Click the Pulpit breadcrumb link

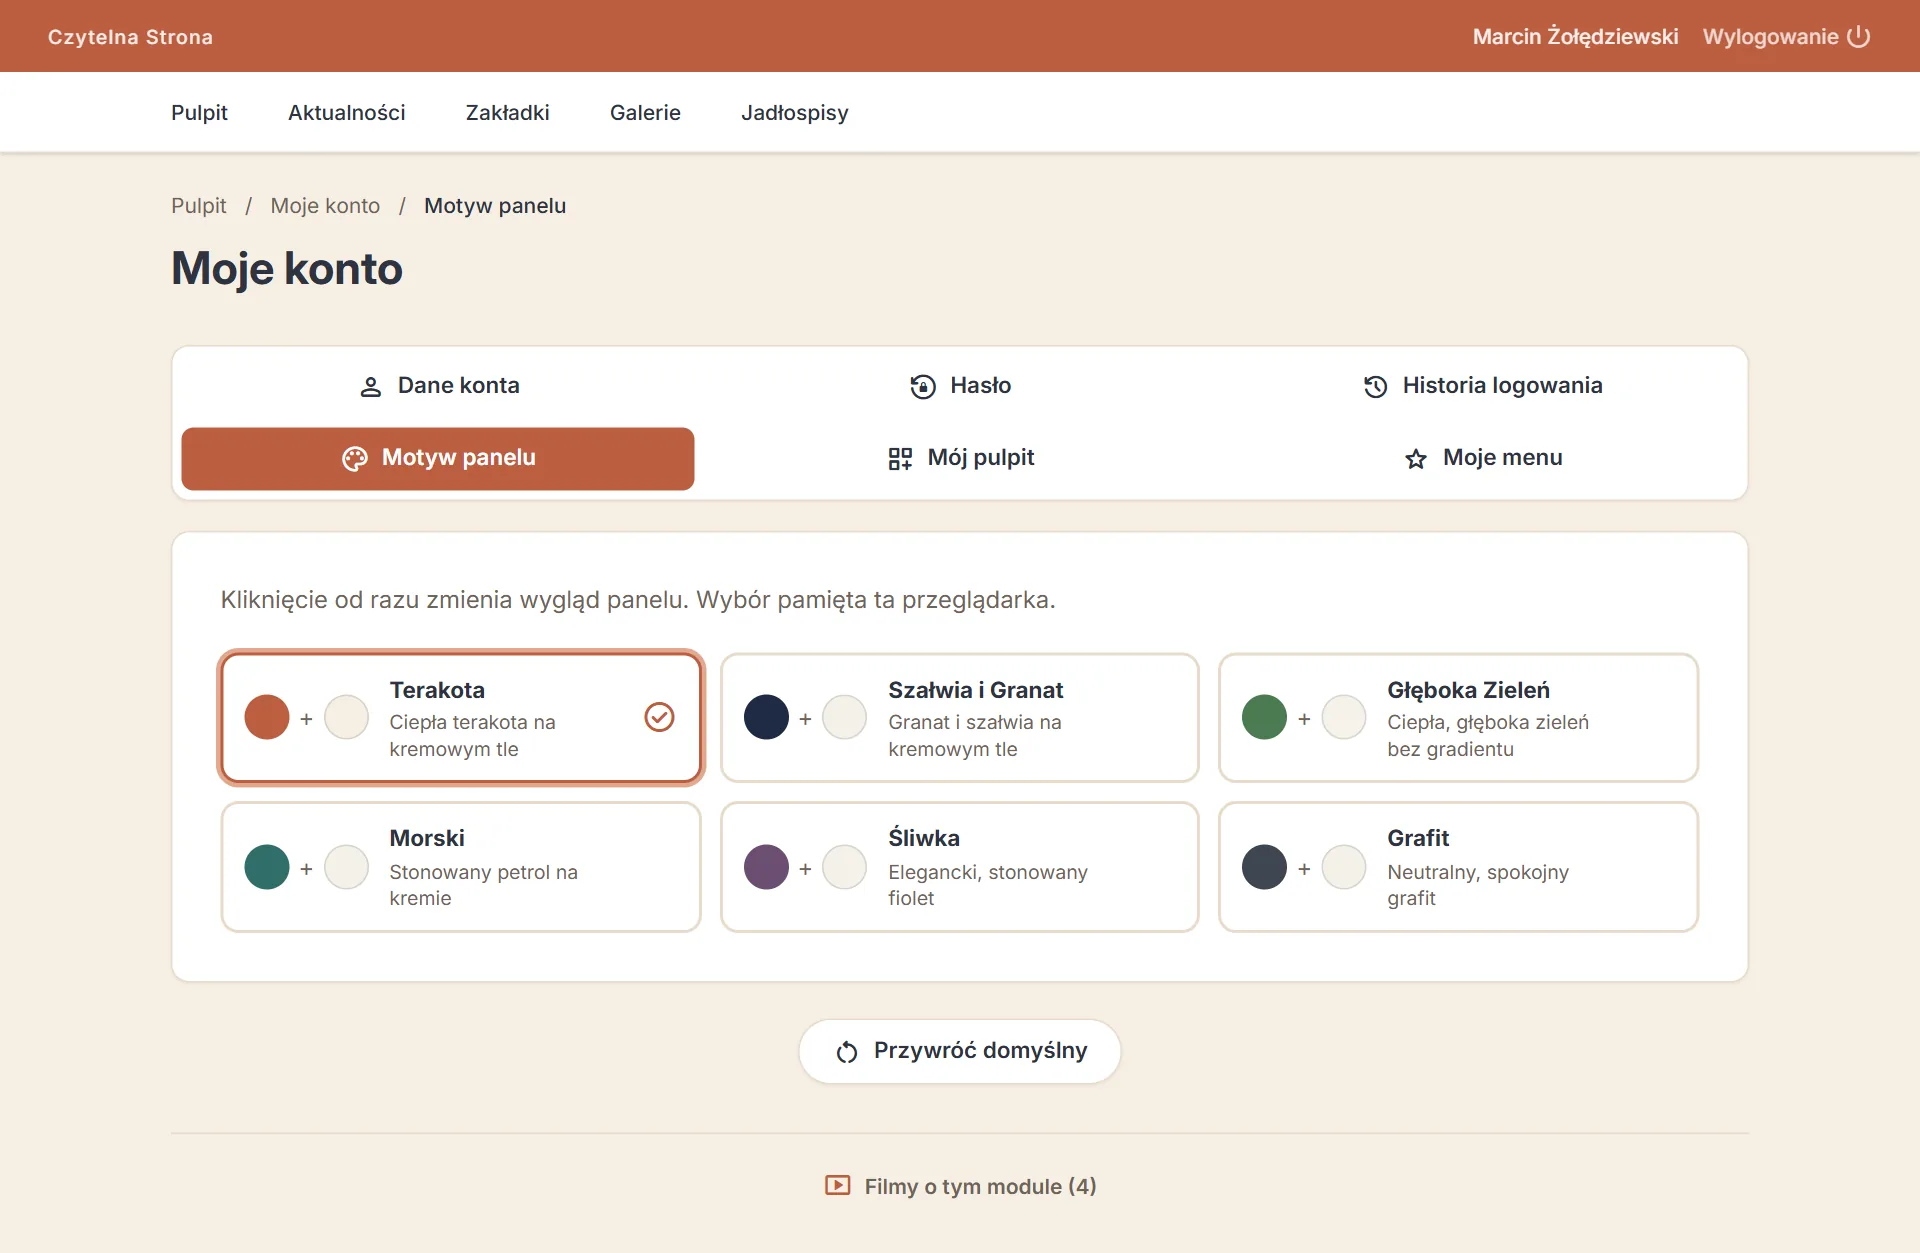pos(199,206)
